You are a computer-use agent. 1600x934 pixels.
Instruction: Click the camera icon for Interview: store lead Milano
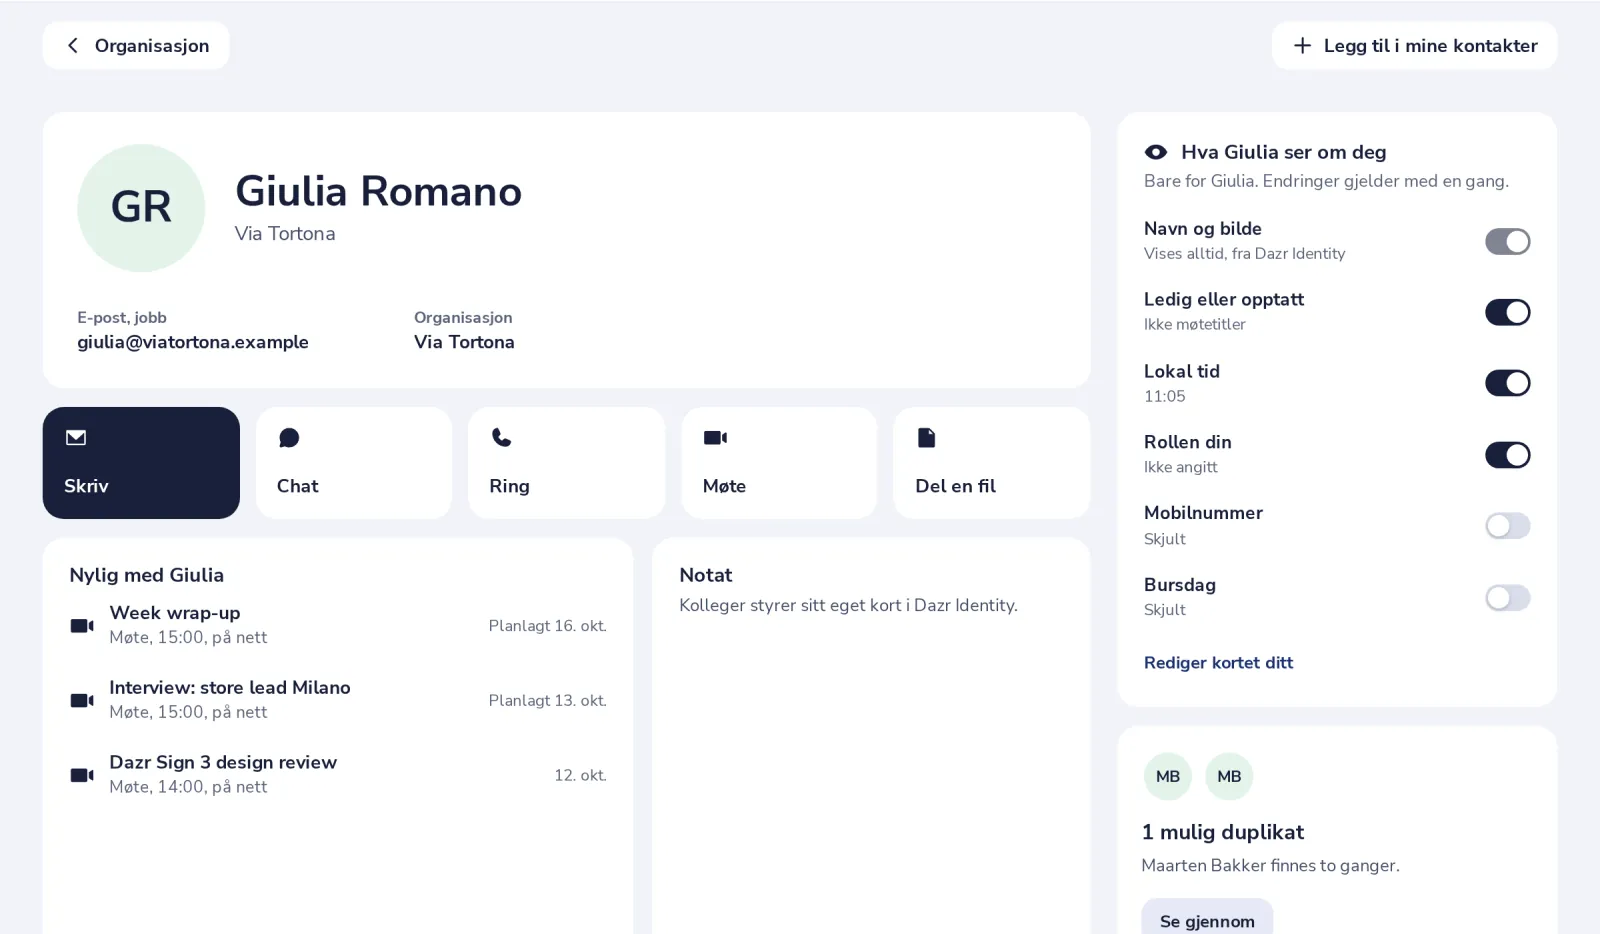click(82, 700)
